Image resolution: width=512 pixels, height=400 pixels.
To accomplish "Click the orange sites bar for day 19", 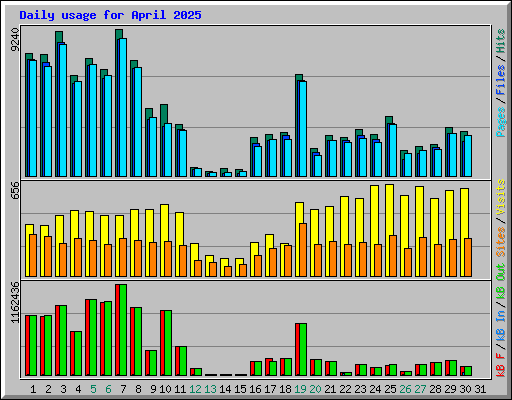I will point(303,250).
